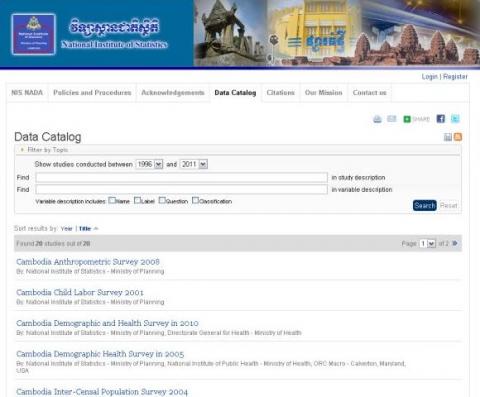Image resolution: width=480 pixels, height=397 pixels.
Task: Go to next results page arrow
Action: pyautogui.click(x=455, y=243)
